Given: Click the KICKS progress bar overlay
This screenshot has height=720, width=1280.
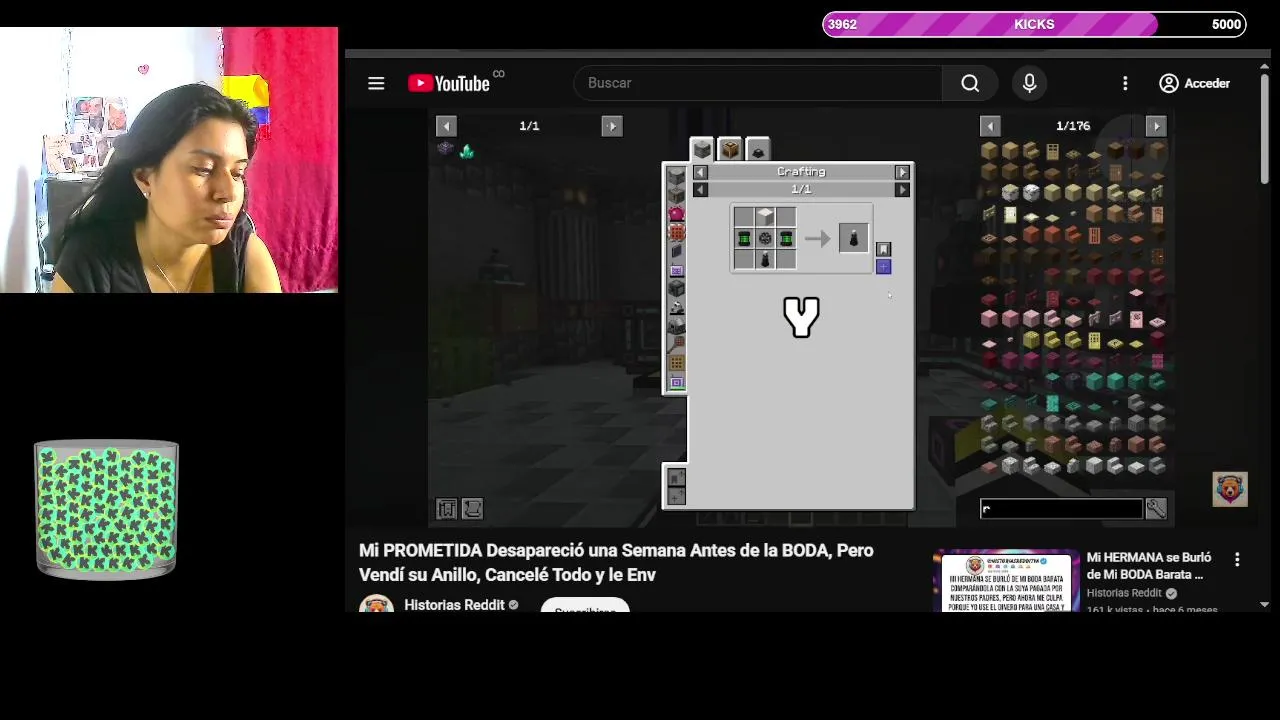Looking at the screenshot, I should (x=1034, y=24).
